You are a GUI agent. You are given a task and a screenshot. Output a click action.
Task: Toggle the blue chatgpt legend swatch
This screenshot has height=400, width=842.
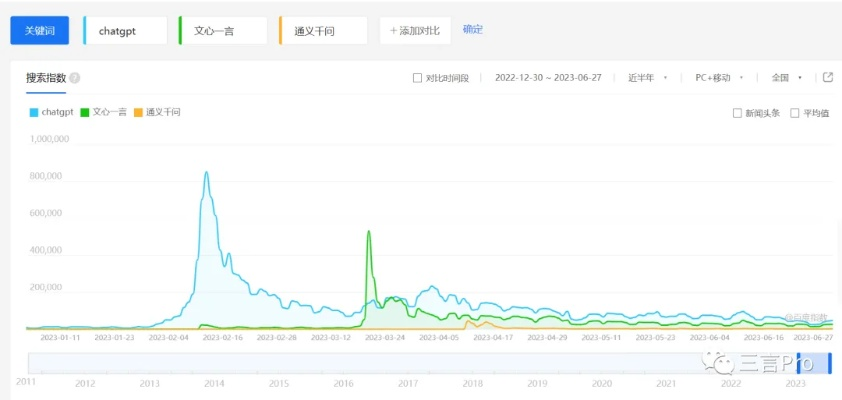tap(33, 113)
